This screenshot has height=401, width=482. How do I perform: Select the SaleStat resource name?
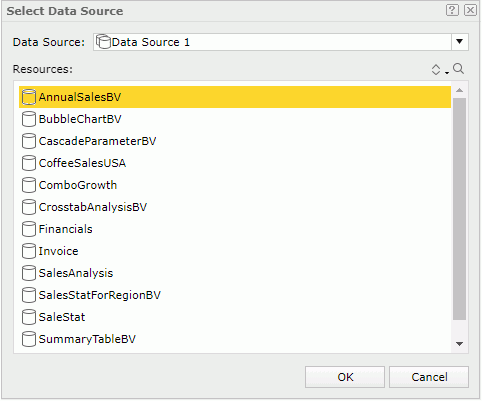(62, 317)
